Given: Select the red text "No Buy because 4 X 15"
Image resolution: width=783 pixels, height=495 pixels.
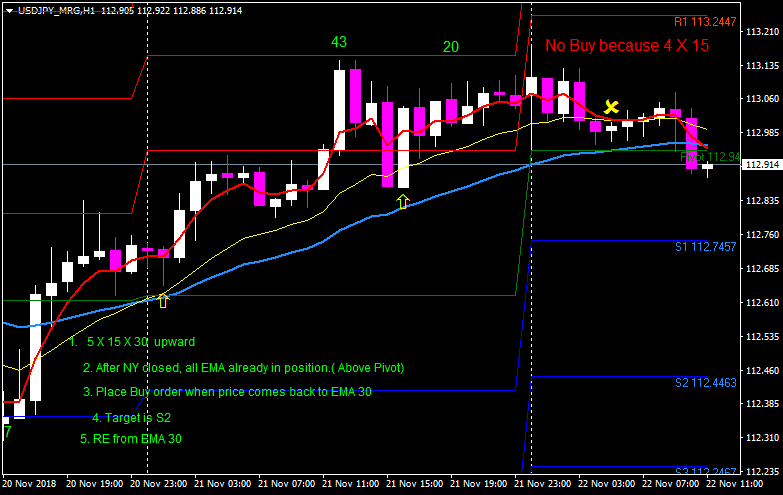Looking at the screenshot, I should [x=627, y=45].
